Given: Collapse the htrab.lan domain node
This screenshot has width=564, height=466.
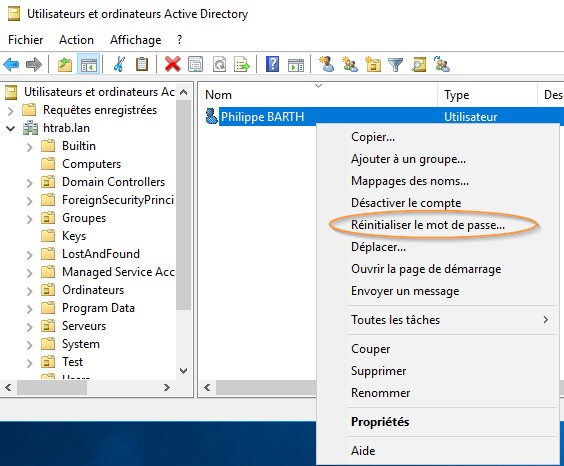Looking at the screenshot, I should (x=11, y=128).
